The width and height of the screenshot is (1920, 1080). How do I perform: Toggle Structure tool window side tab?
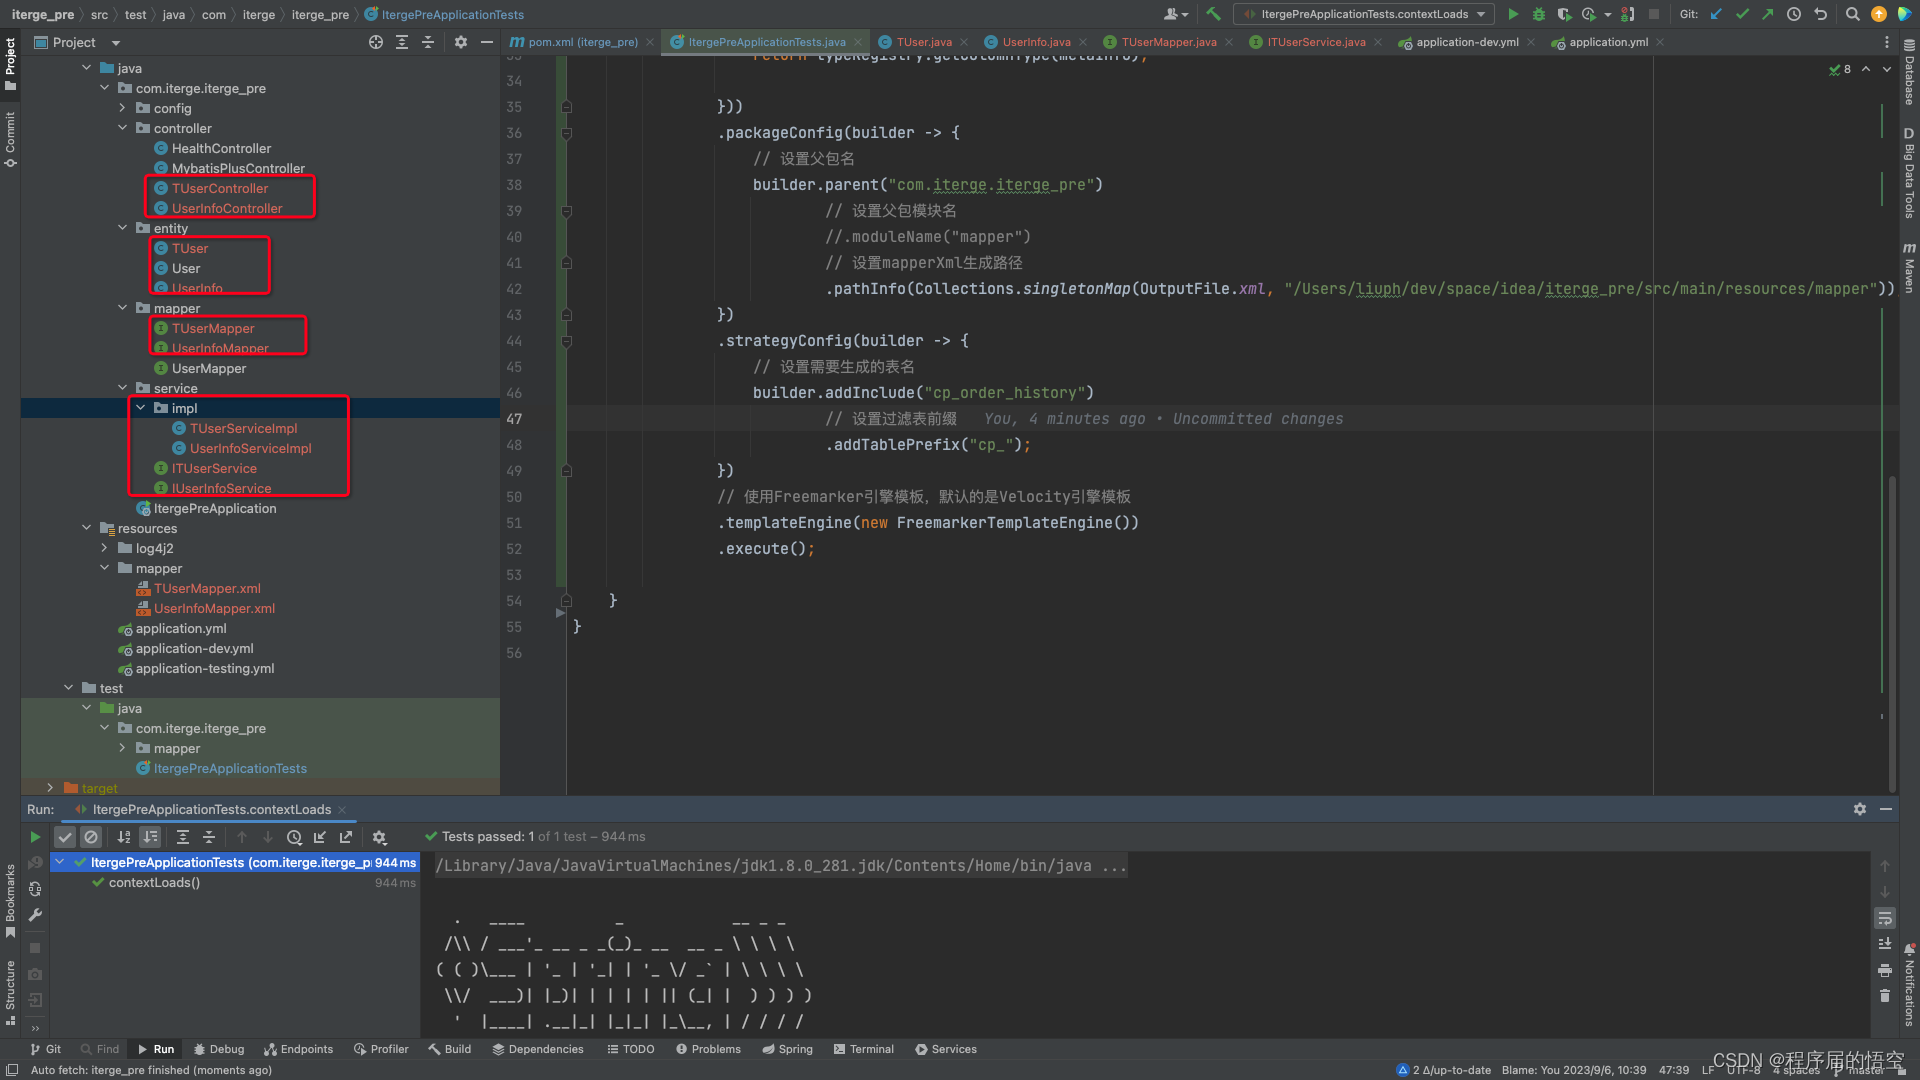(10, 993)
